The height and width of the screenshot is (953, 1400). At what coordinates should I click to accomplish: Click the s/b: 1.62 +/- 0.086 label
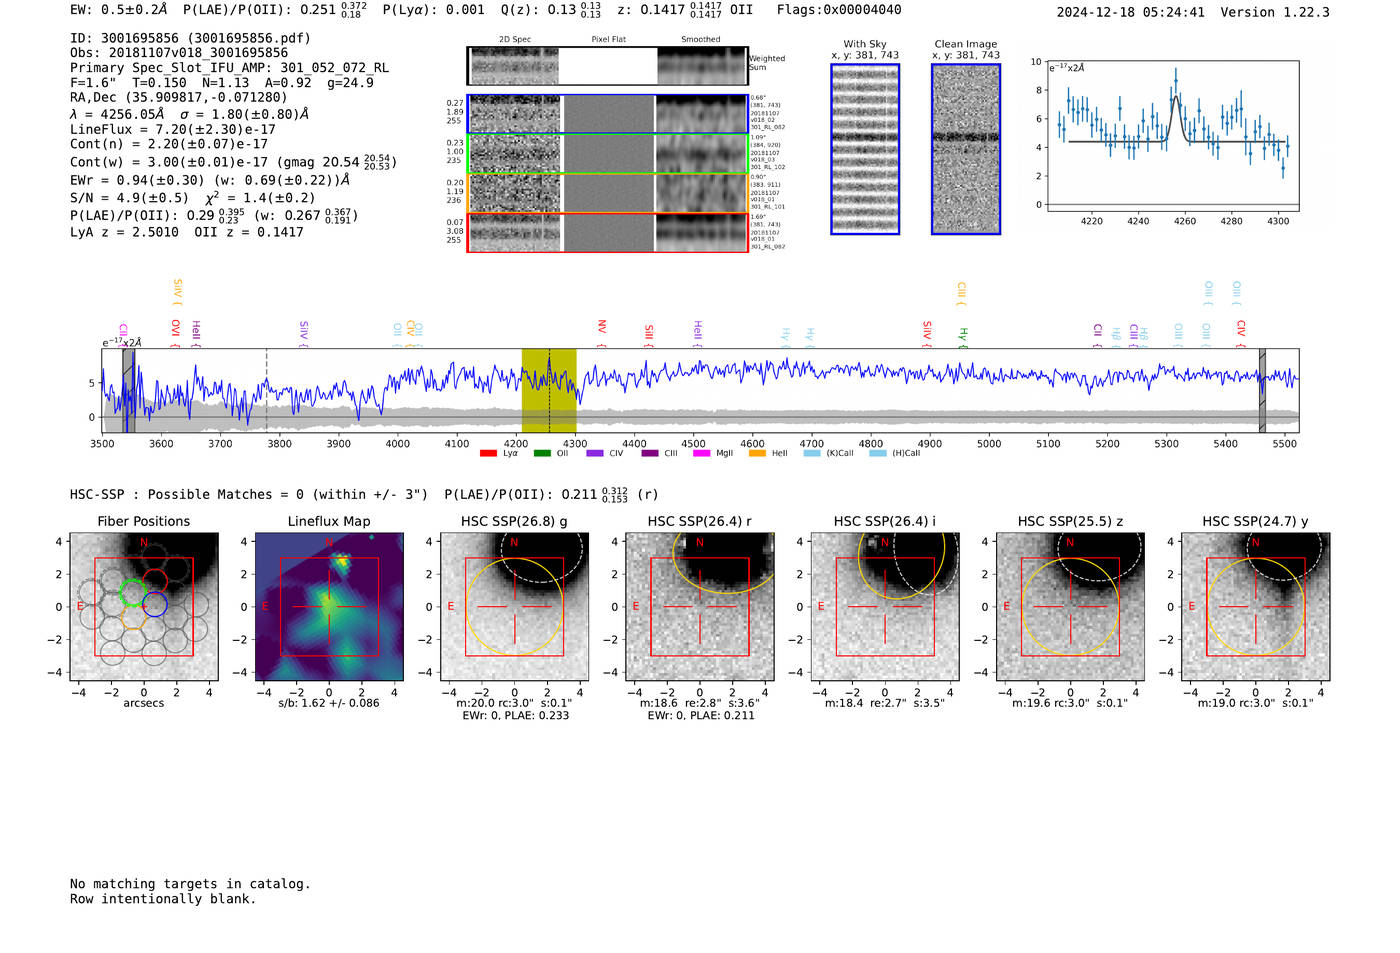[329, 703]
